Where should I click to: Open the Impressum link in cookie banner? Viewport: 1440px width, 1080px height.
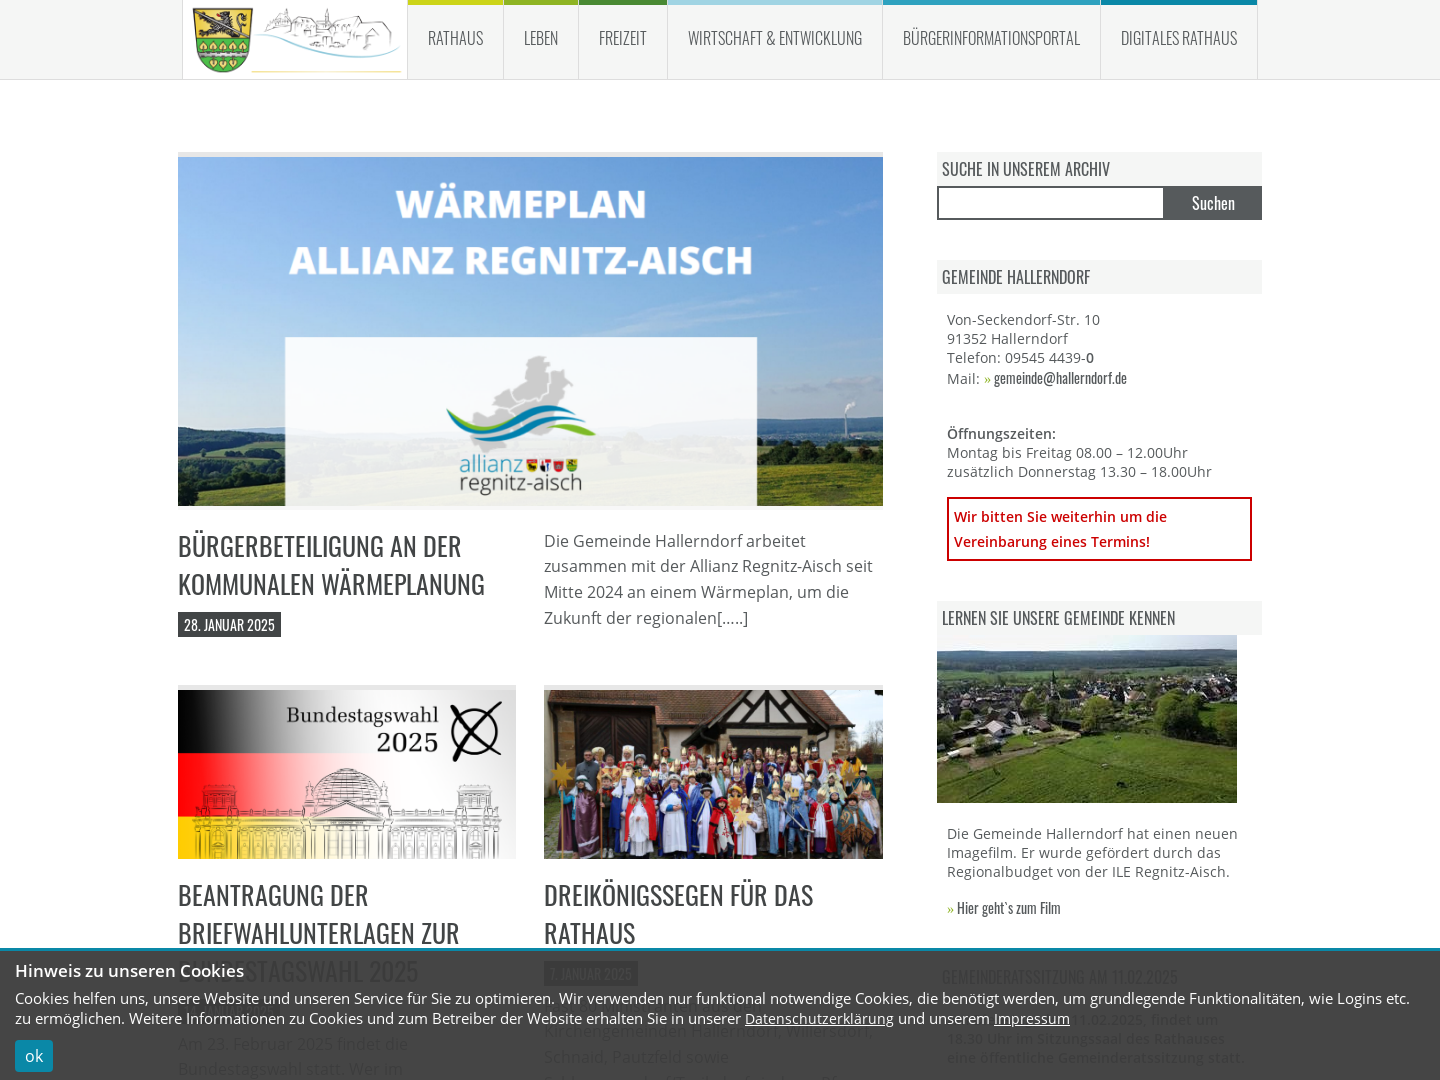(1032, 1018)
